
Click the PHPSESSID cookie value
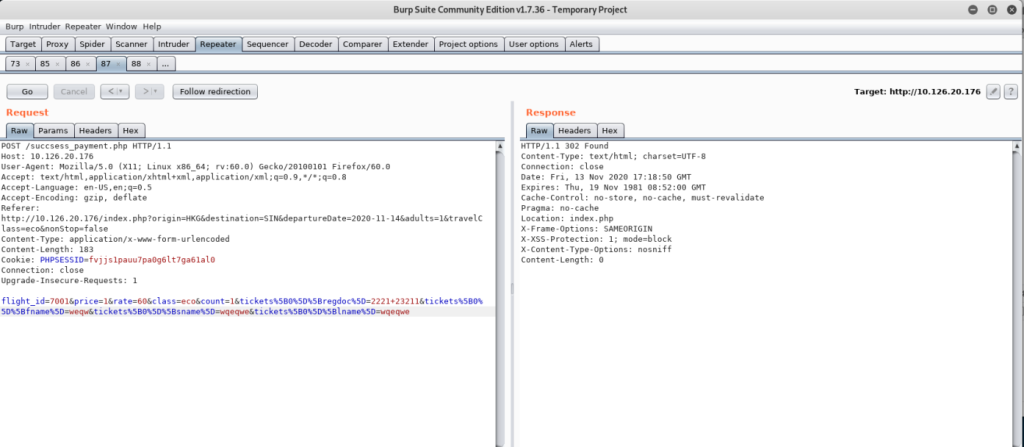point(152,259)
